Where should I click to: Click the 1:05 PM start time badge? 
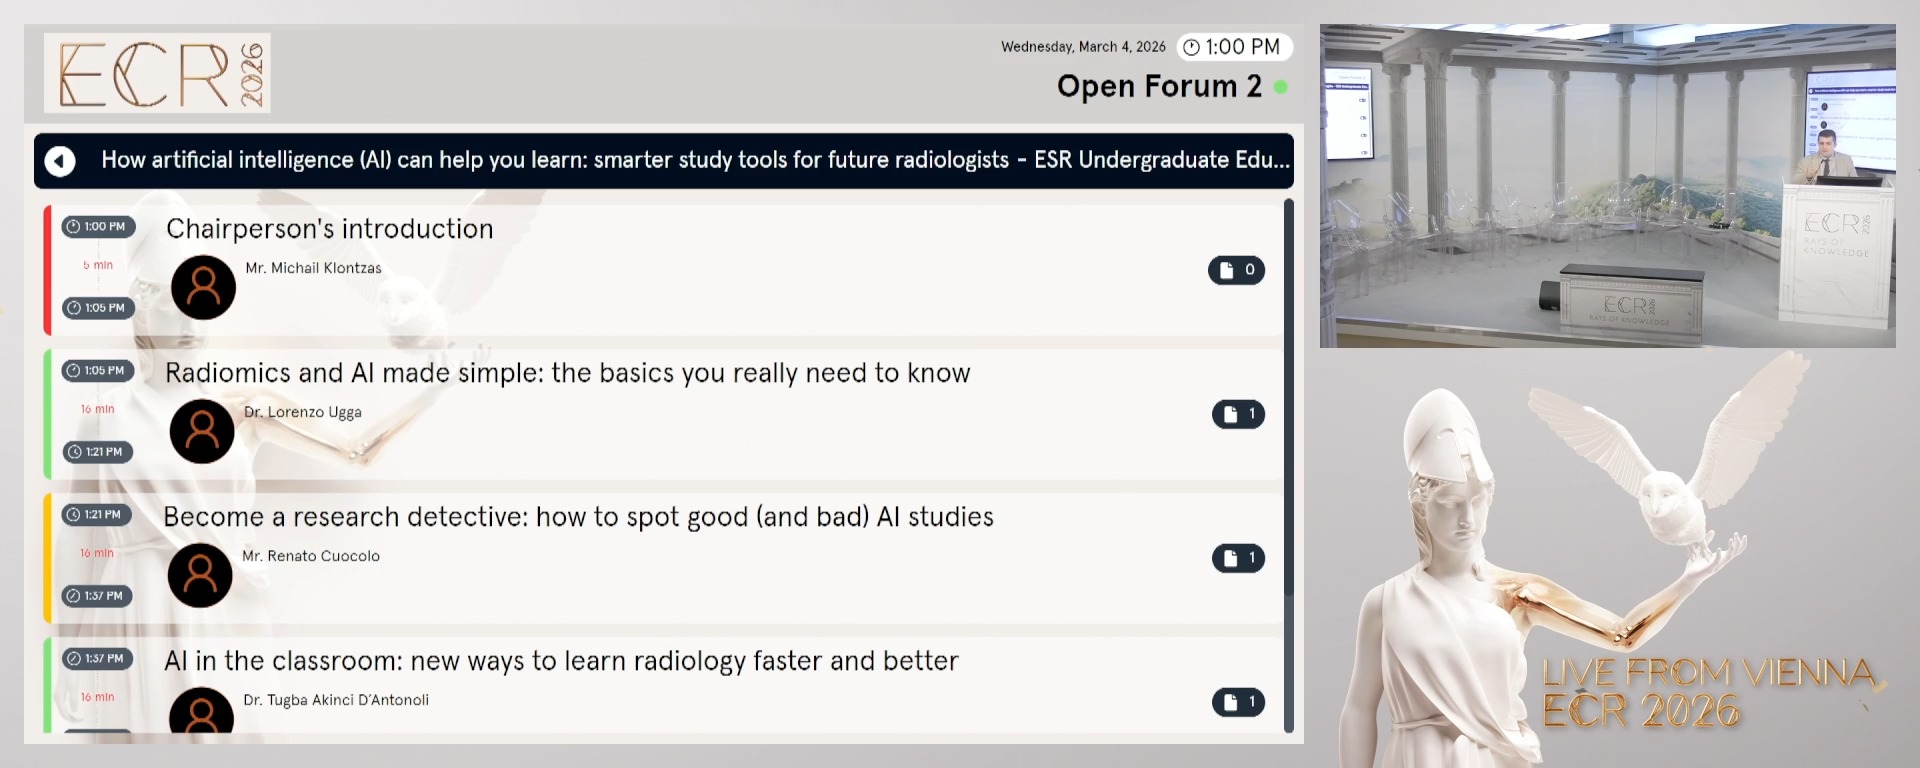pyautogui.click(x=98, y=371)
